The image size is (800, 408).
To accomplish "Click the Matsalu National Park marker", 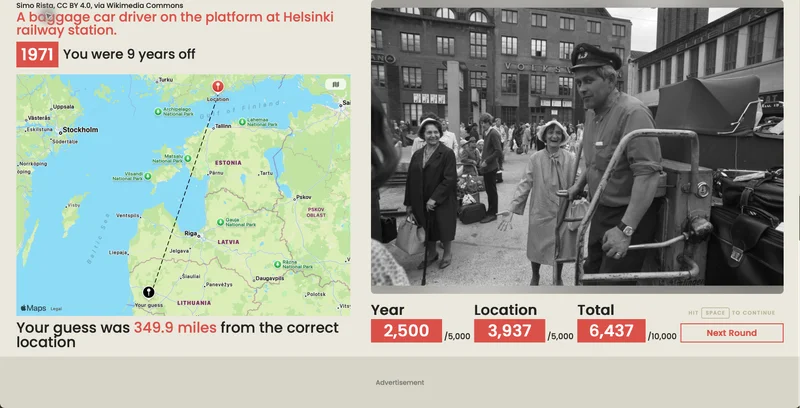I will [x=187, y=159].
